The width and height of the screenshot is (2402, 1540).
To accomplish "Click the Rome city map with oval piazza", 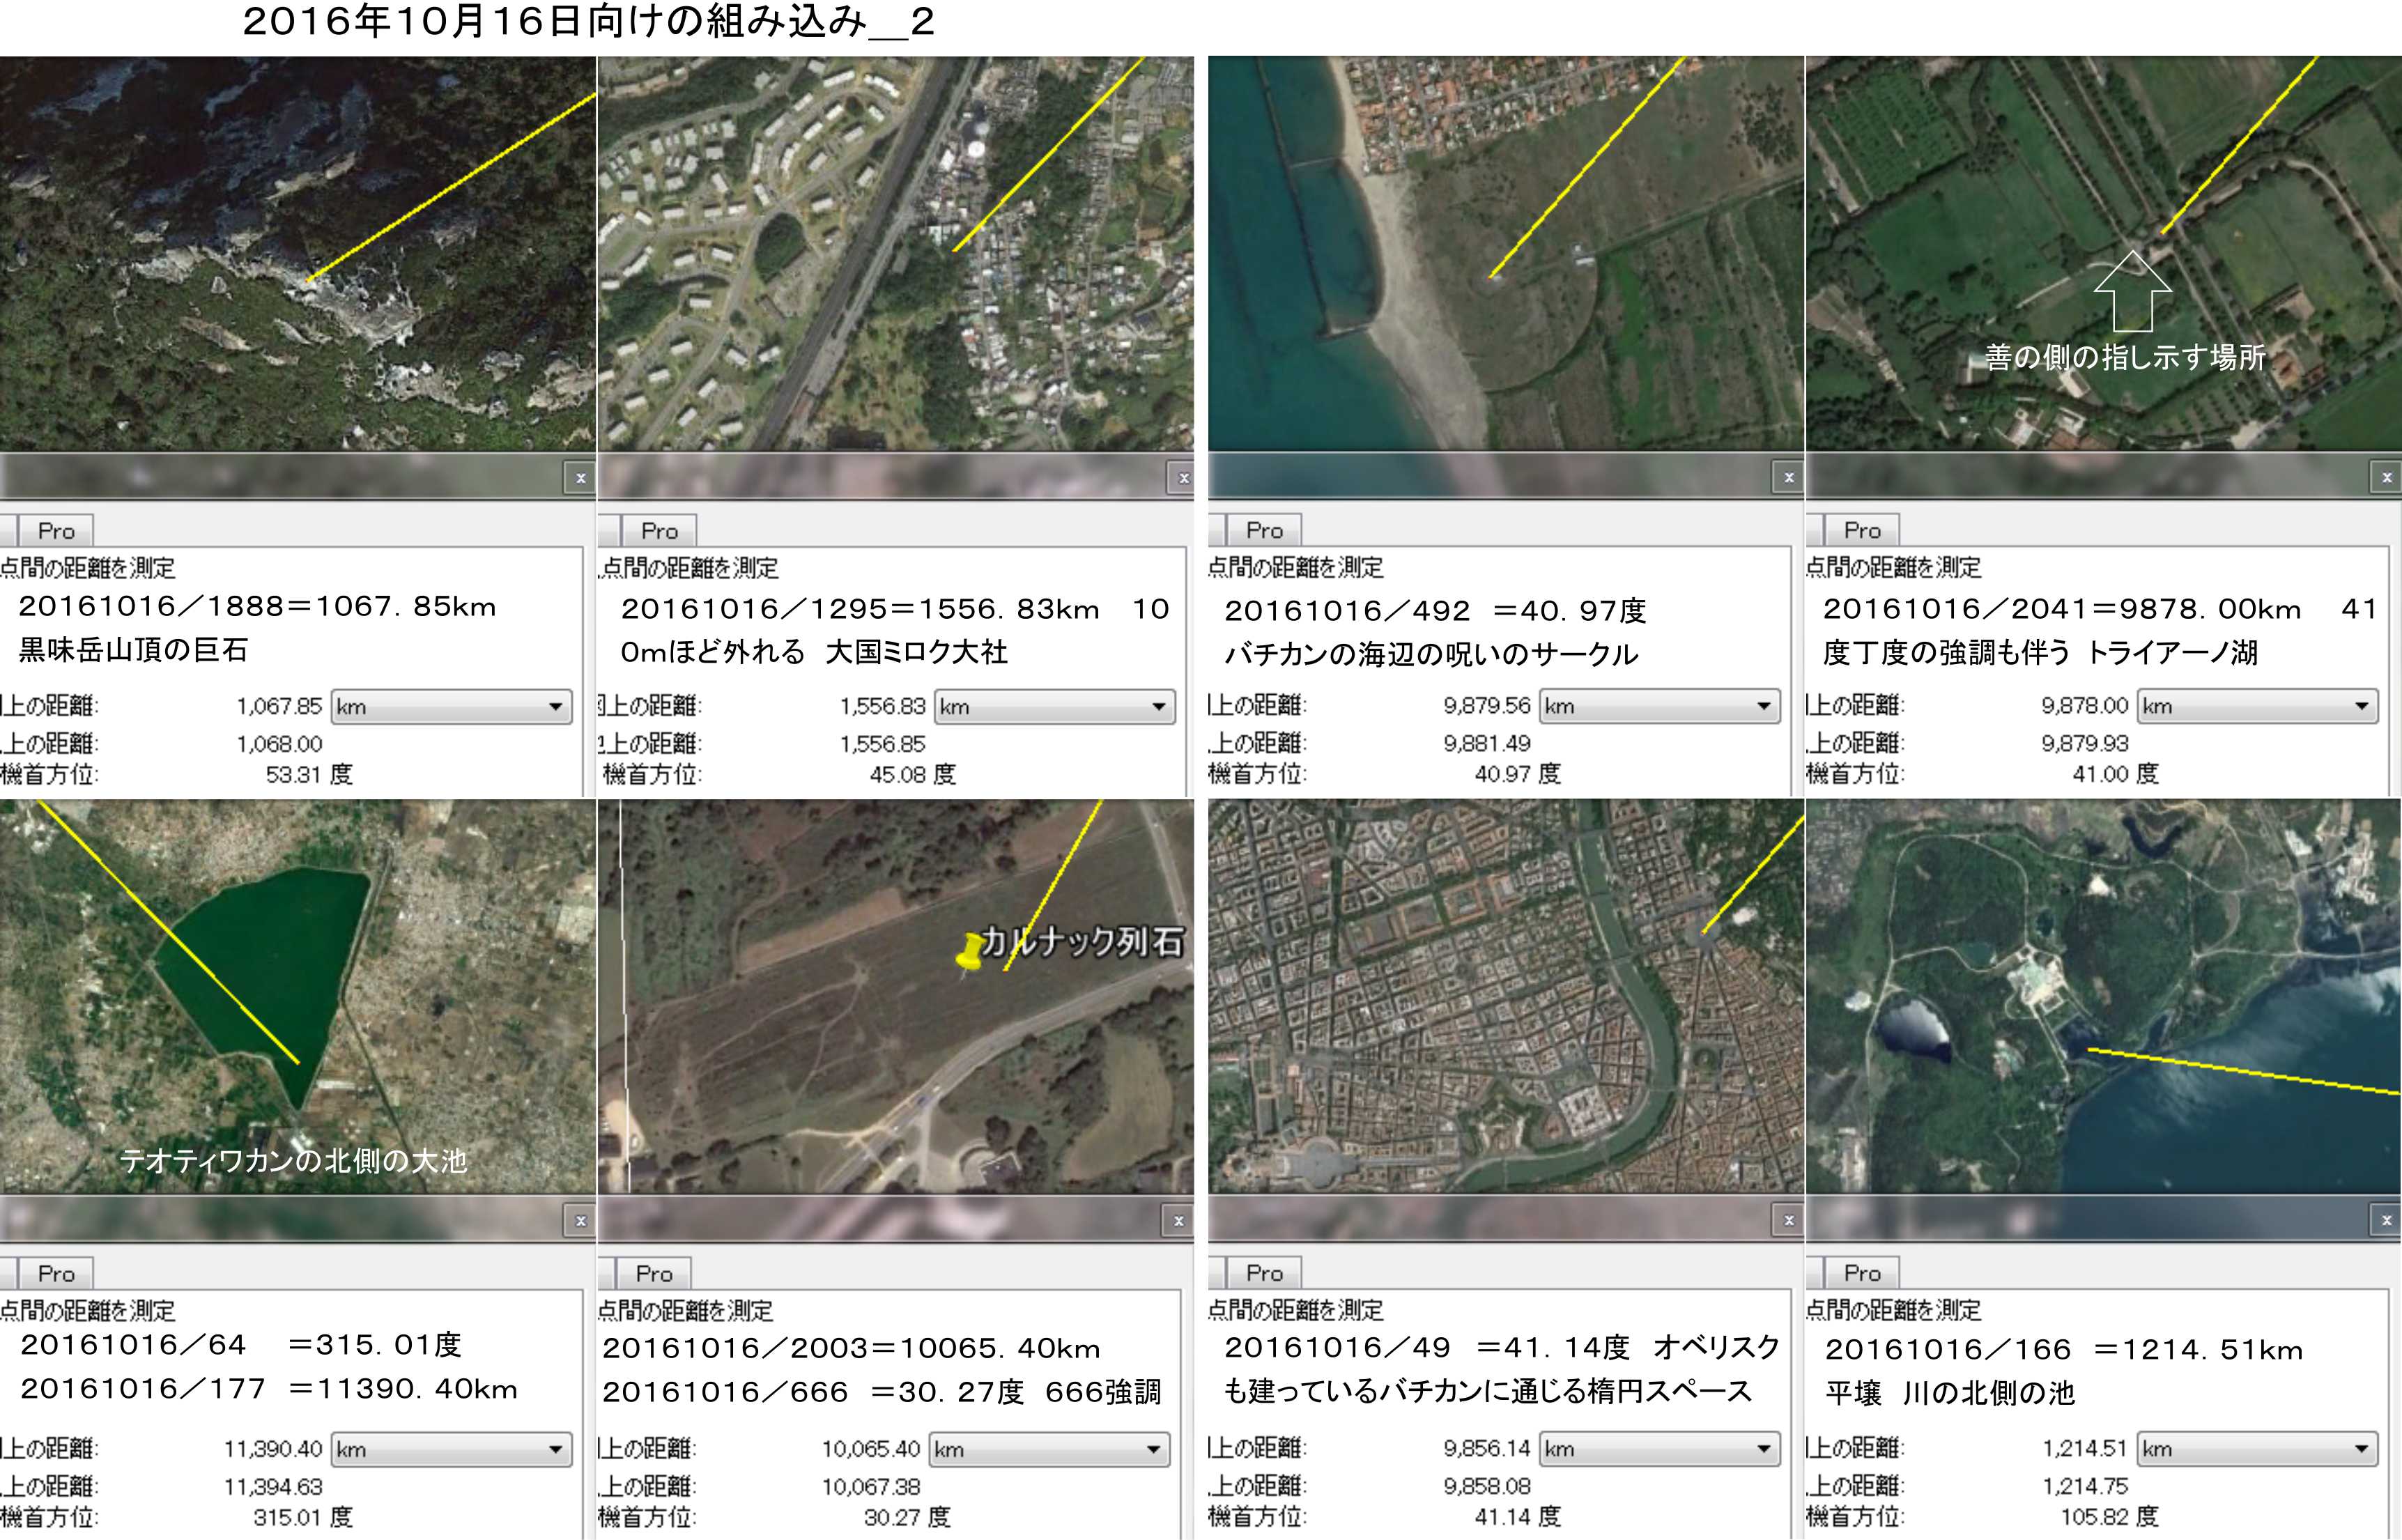I will pos(1505,995).
